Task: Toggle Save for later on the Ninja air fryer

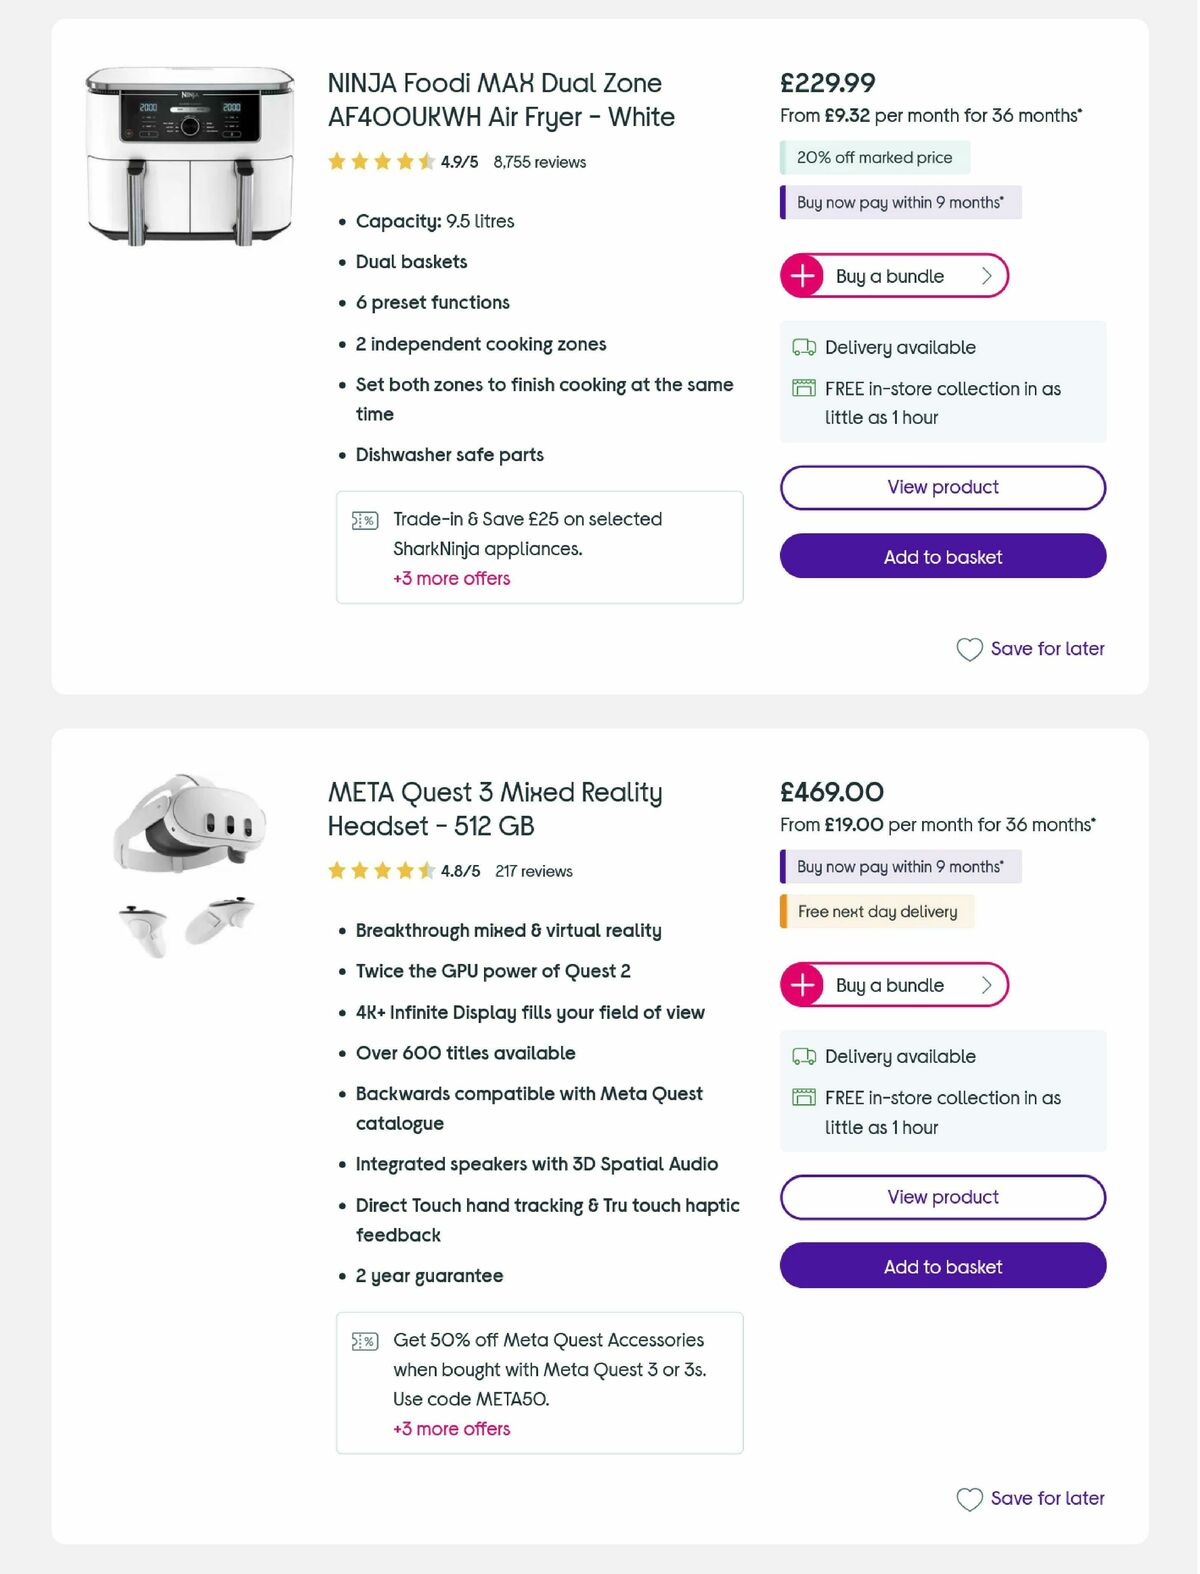Action: tap(1031, 649)
